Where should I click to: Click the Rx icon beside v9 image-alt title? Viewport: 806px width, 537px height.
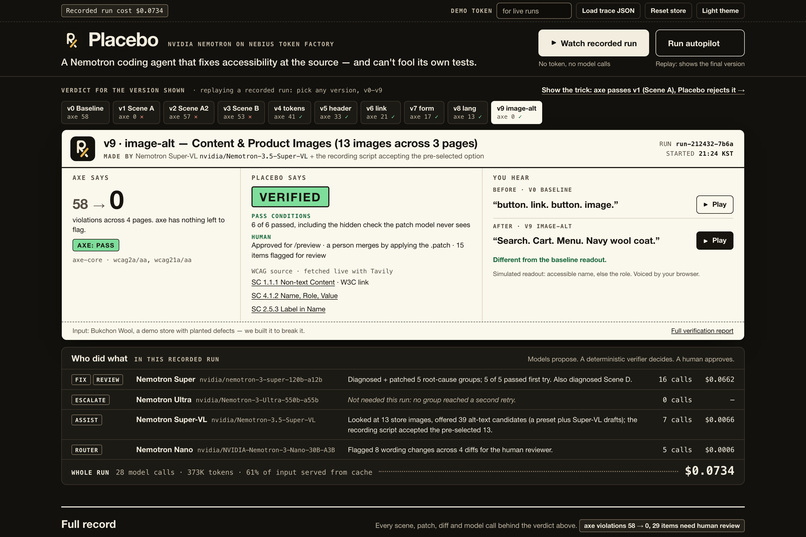(x=82, y=149)
